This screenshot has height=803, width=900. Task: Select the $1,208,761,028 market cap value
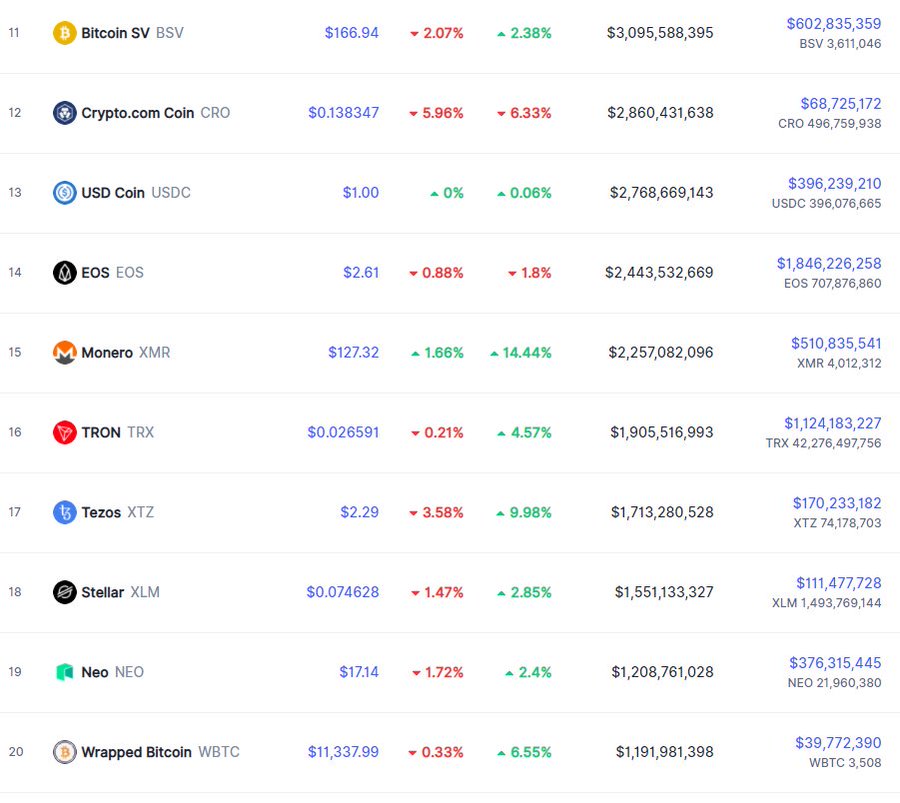(x=662, y=672)
